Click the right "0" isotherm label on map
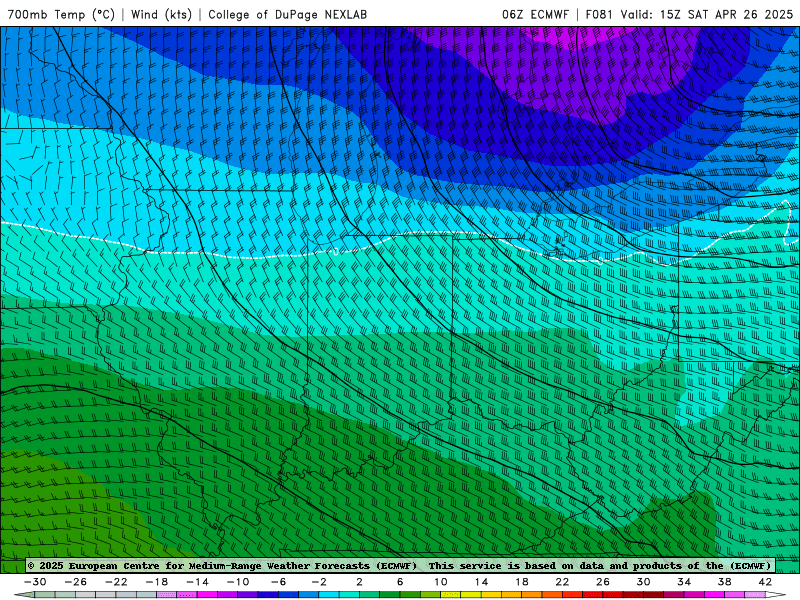The image size is (800, 600). [601, 261]
